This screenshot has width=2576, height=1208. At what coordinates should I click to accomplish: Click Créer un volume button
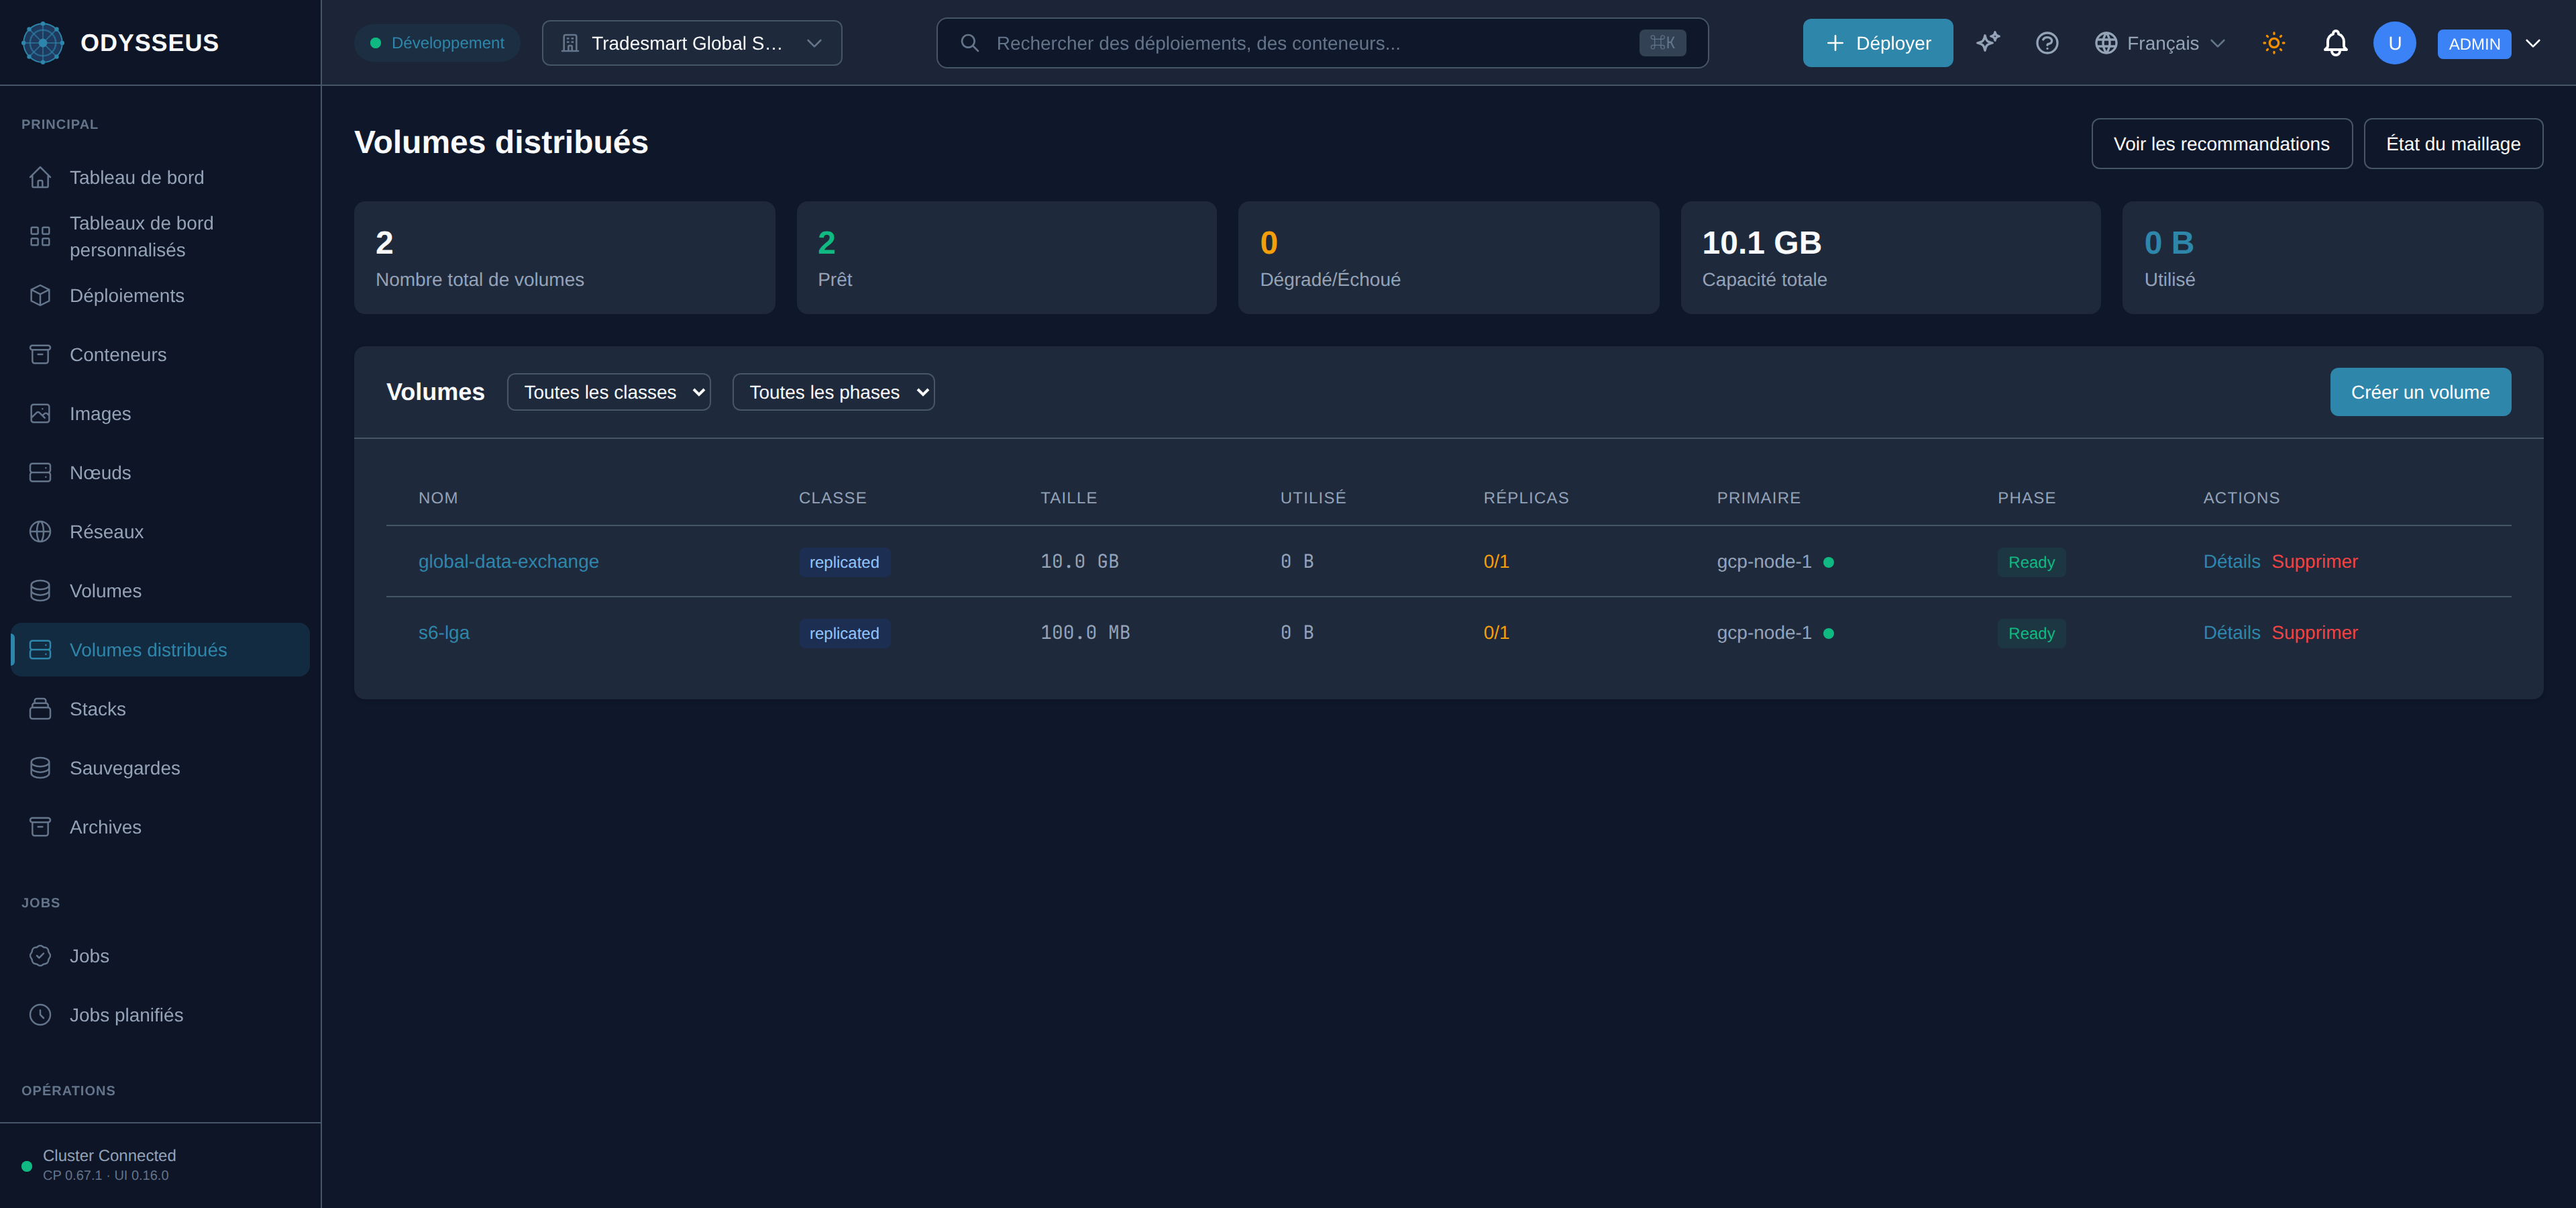2420,392
